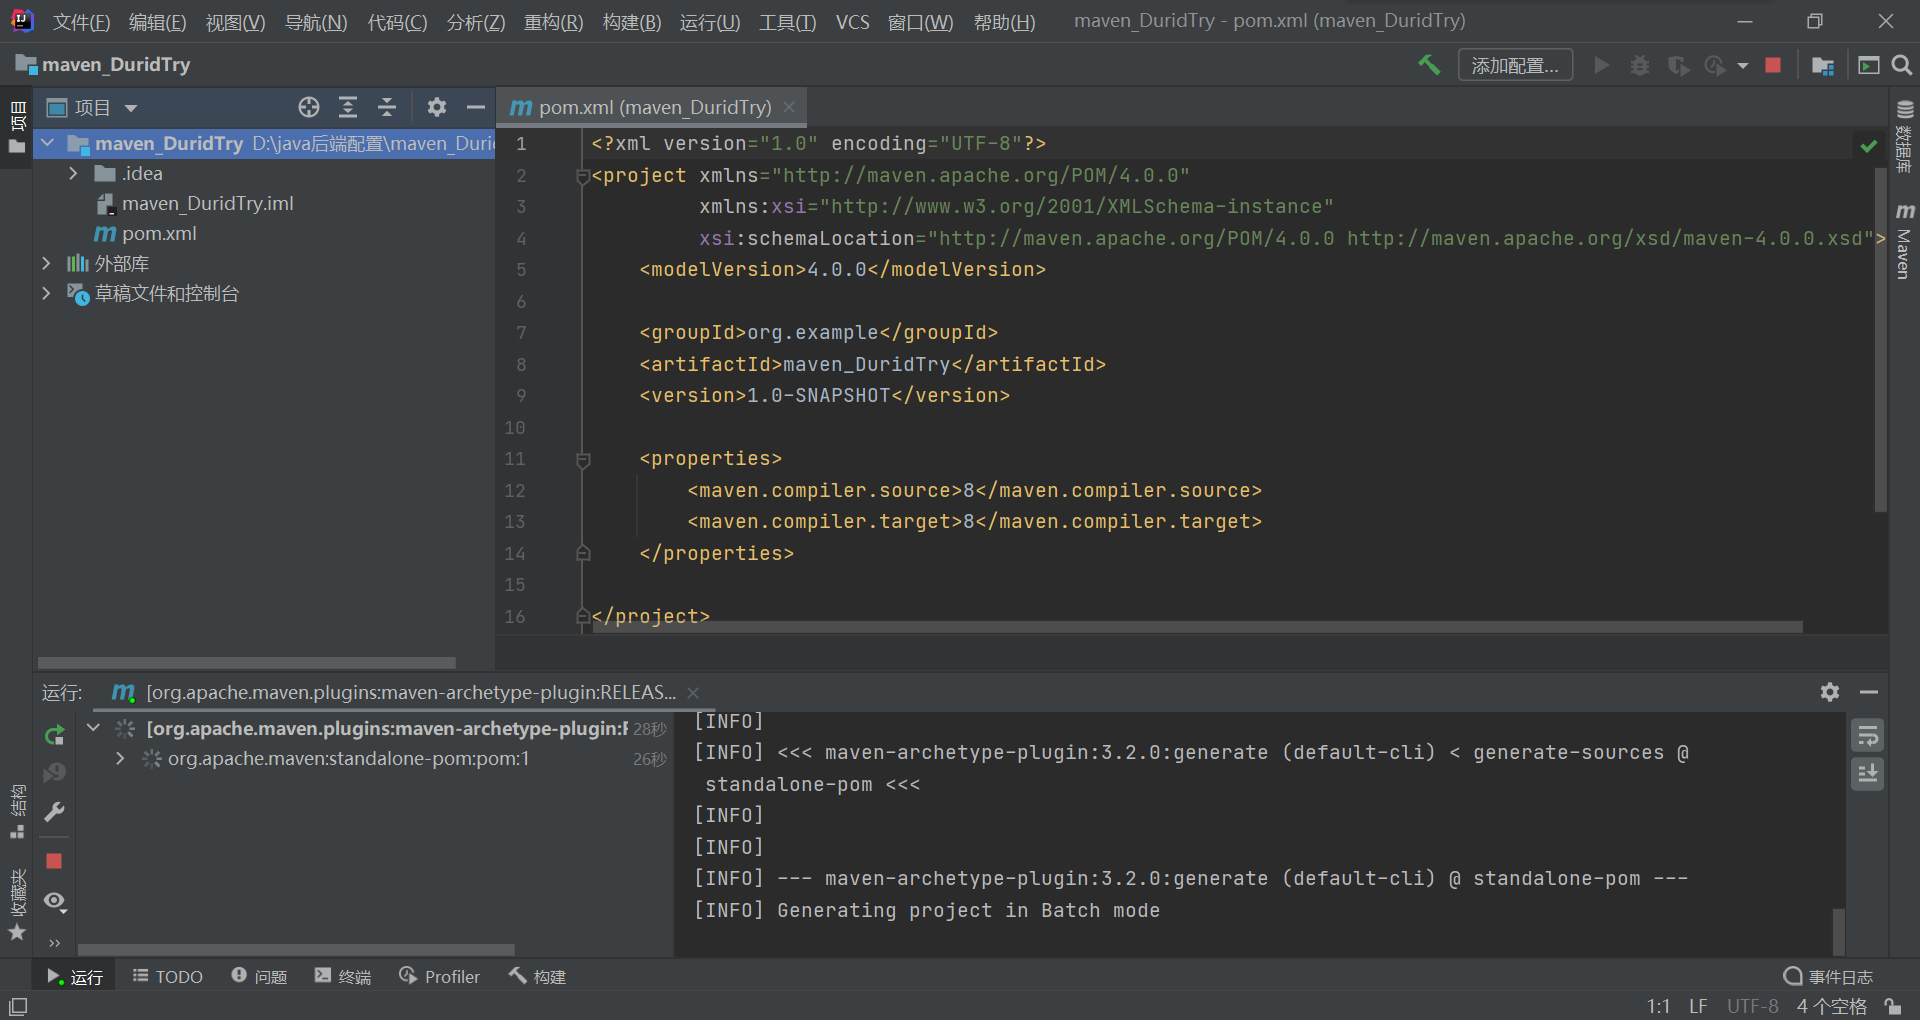1920x1020 pixels.
Task: Rerun the Maven task with the green rerun icon
Action: tap(54, 735)
